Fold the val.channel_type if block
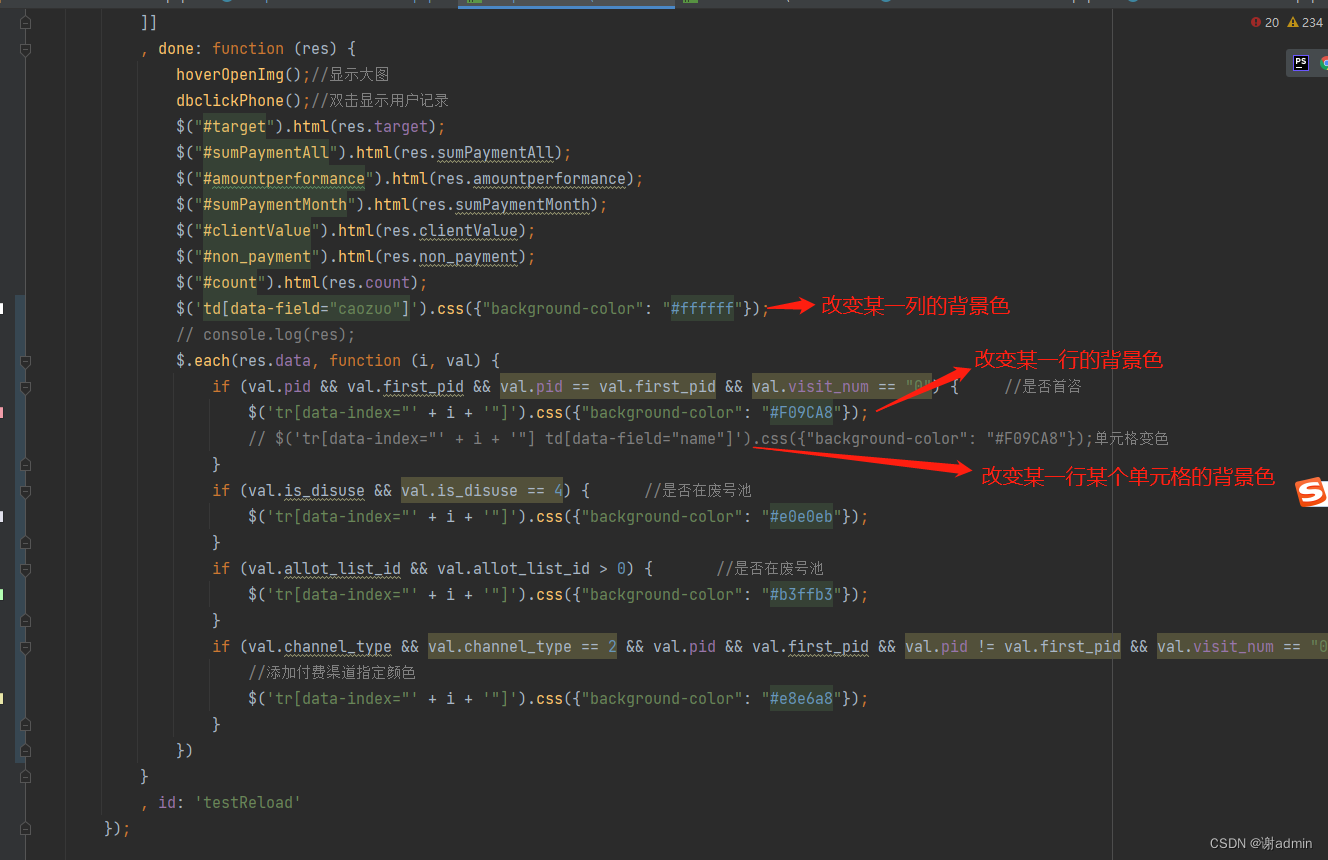The height and width of the screenshot is (860, 1328). (26, 646)
